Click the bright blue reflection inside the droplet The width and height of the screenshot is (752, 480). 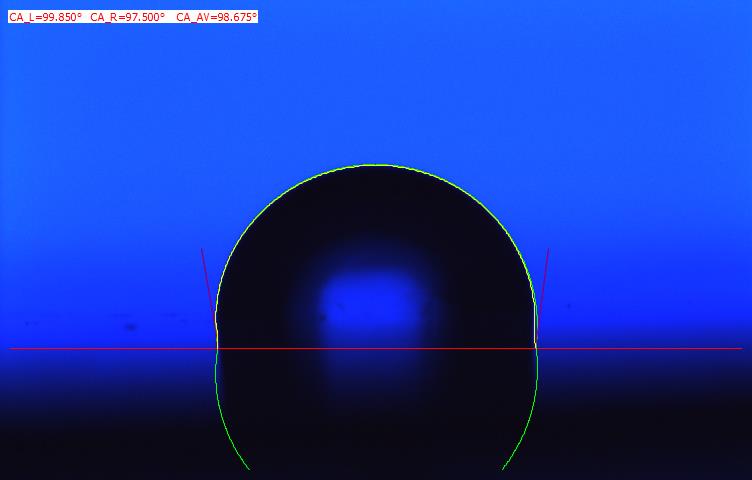pos(368,302)
